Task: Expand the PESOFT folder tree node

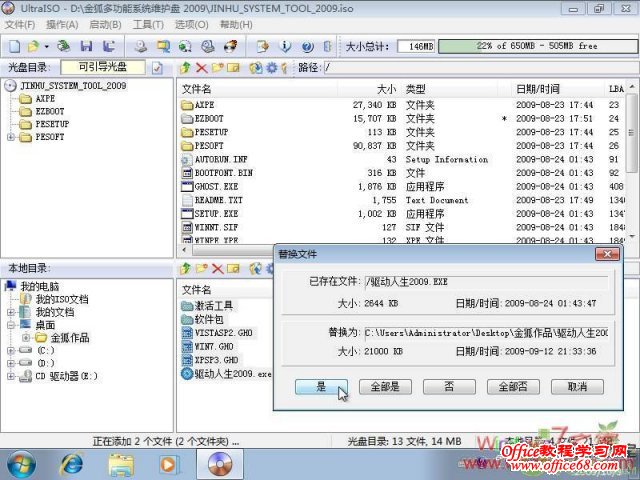Action: tap(11, 137)
